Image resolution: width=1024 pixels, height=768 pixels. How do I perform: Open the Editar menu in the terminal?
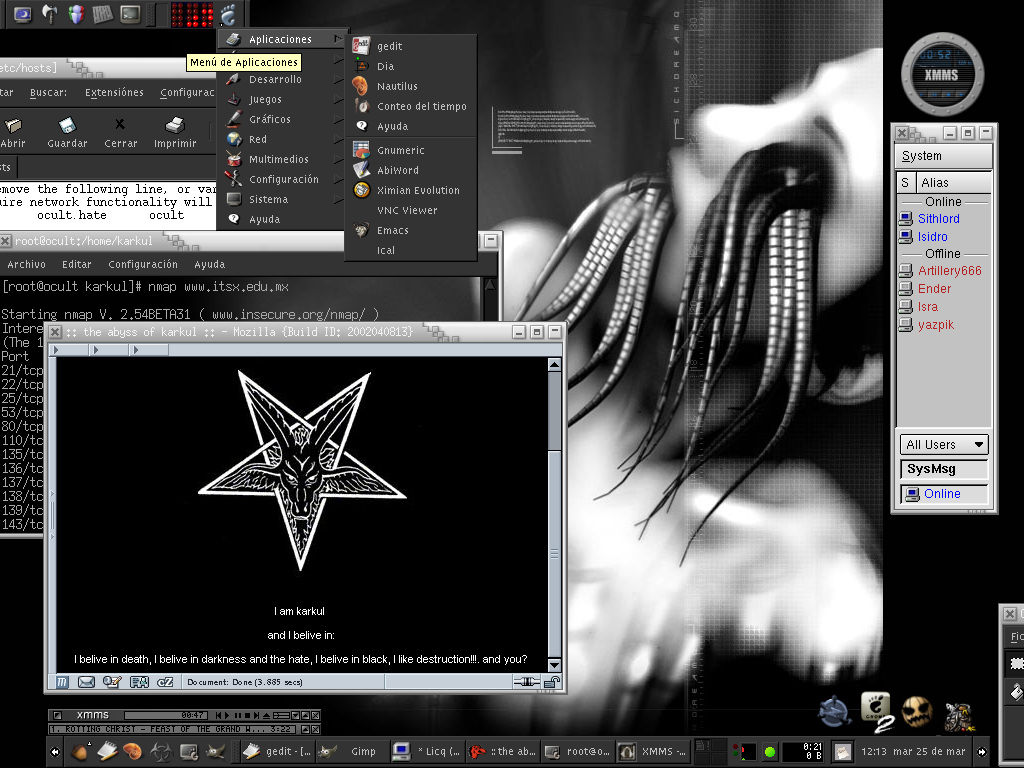[x=76, y=264]
